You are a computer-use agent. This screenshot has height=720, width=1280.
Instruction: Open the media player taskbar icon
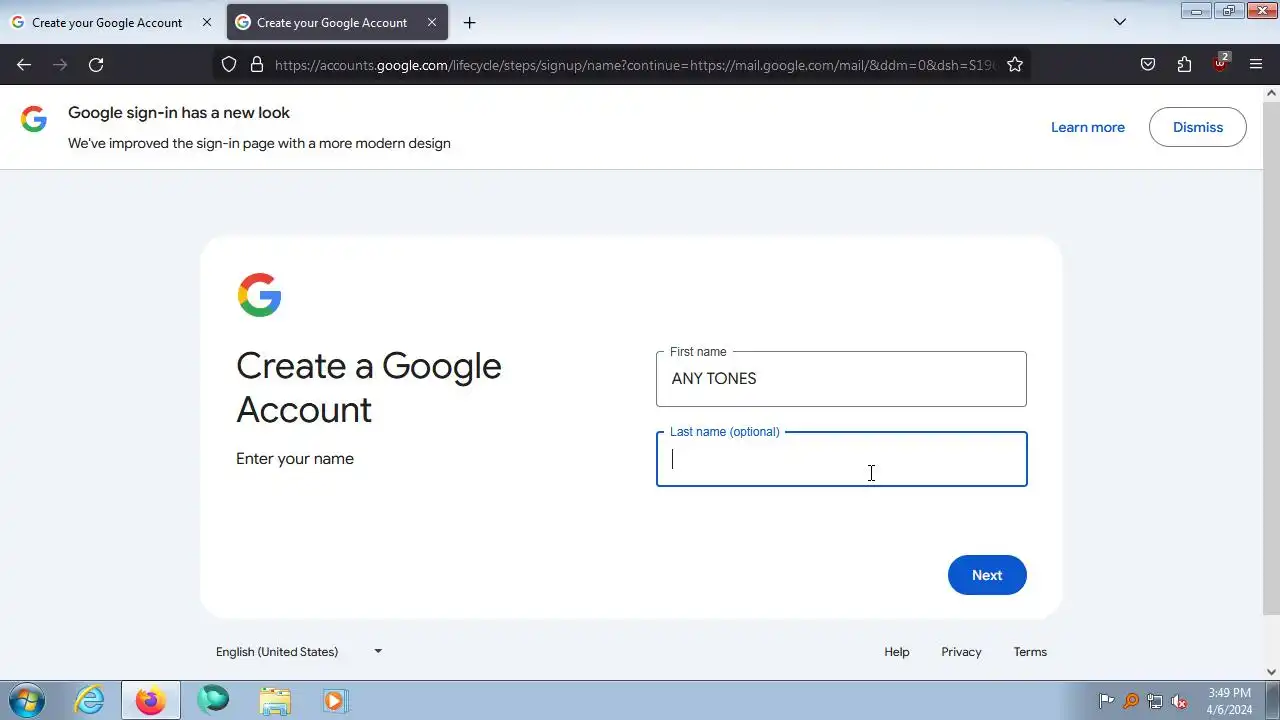click(335, 700)
